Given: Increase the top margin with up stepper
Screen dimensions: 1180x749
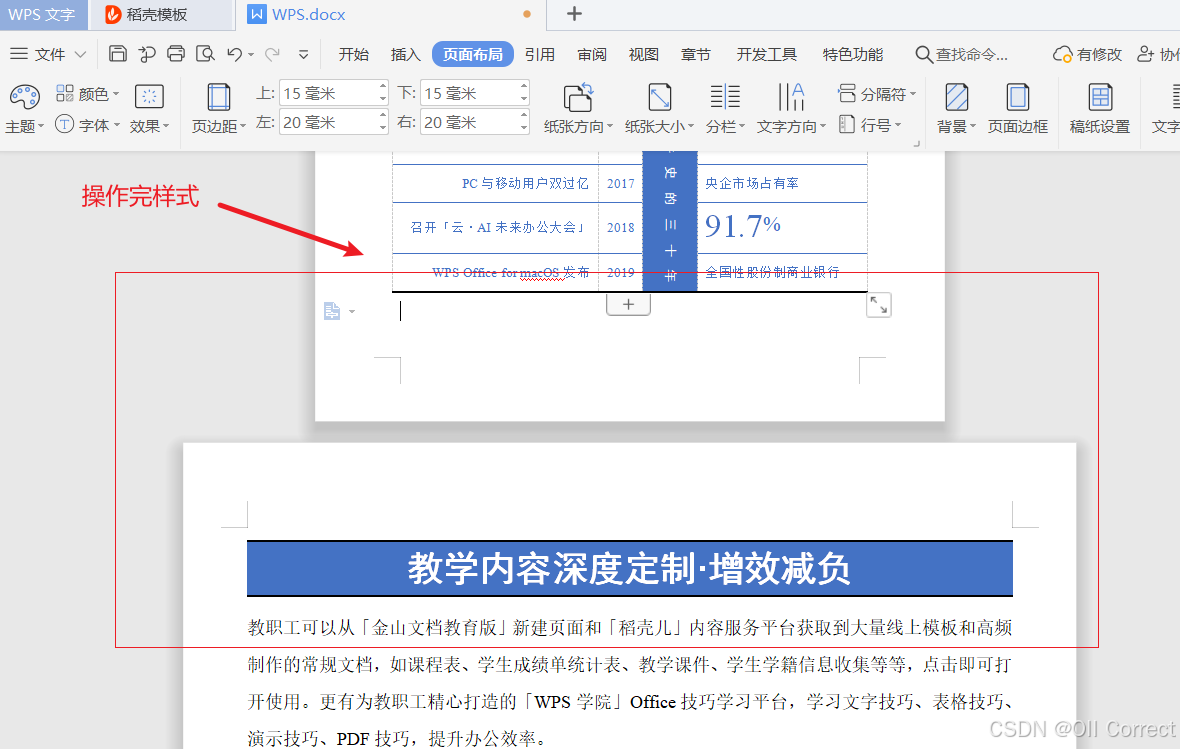Looking at the screenshot, I should point(383,87).
